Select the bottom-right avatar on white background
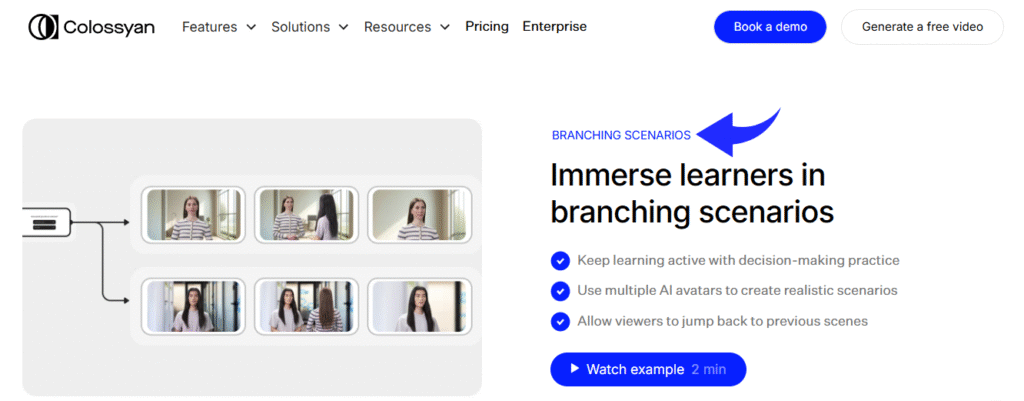This screenshot has height=401, width=1024. click(420, 305)
